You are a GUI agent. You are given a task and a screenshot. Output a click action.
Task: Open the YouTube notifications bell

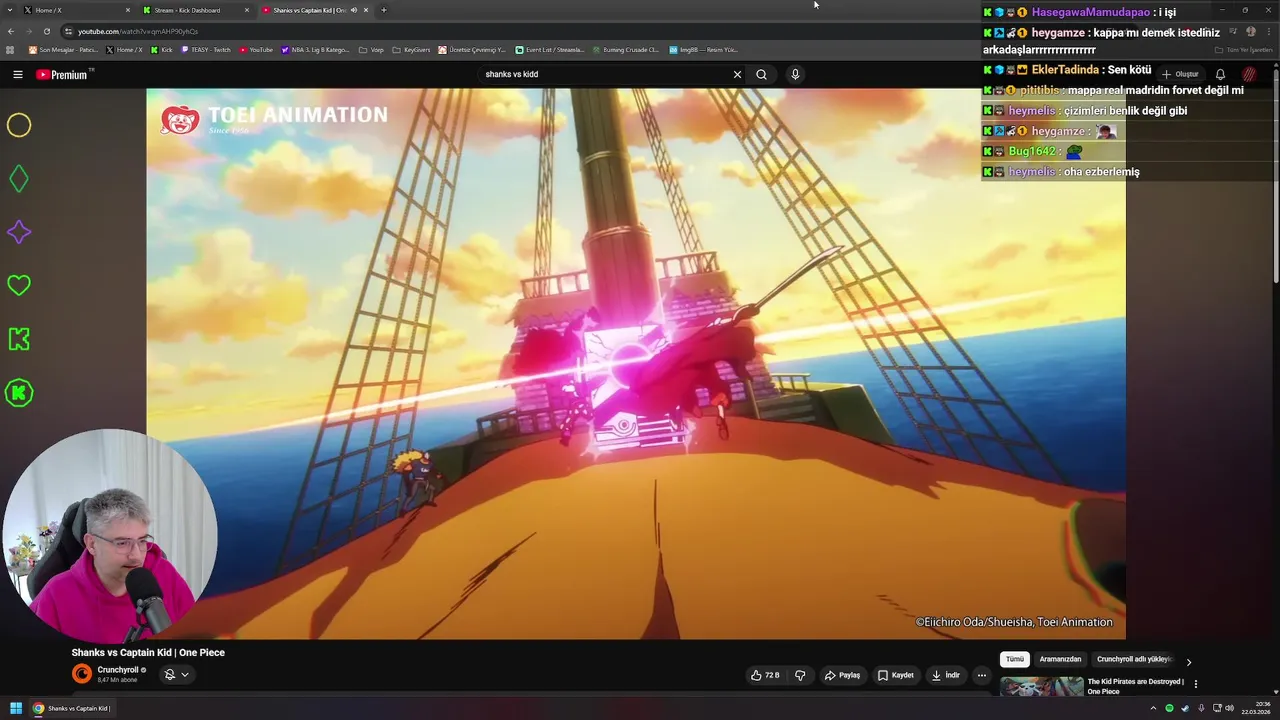click(x=1220, y=74)
